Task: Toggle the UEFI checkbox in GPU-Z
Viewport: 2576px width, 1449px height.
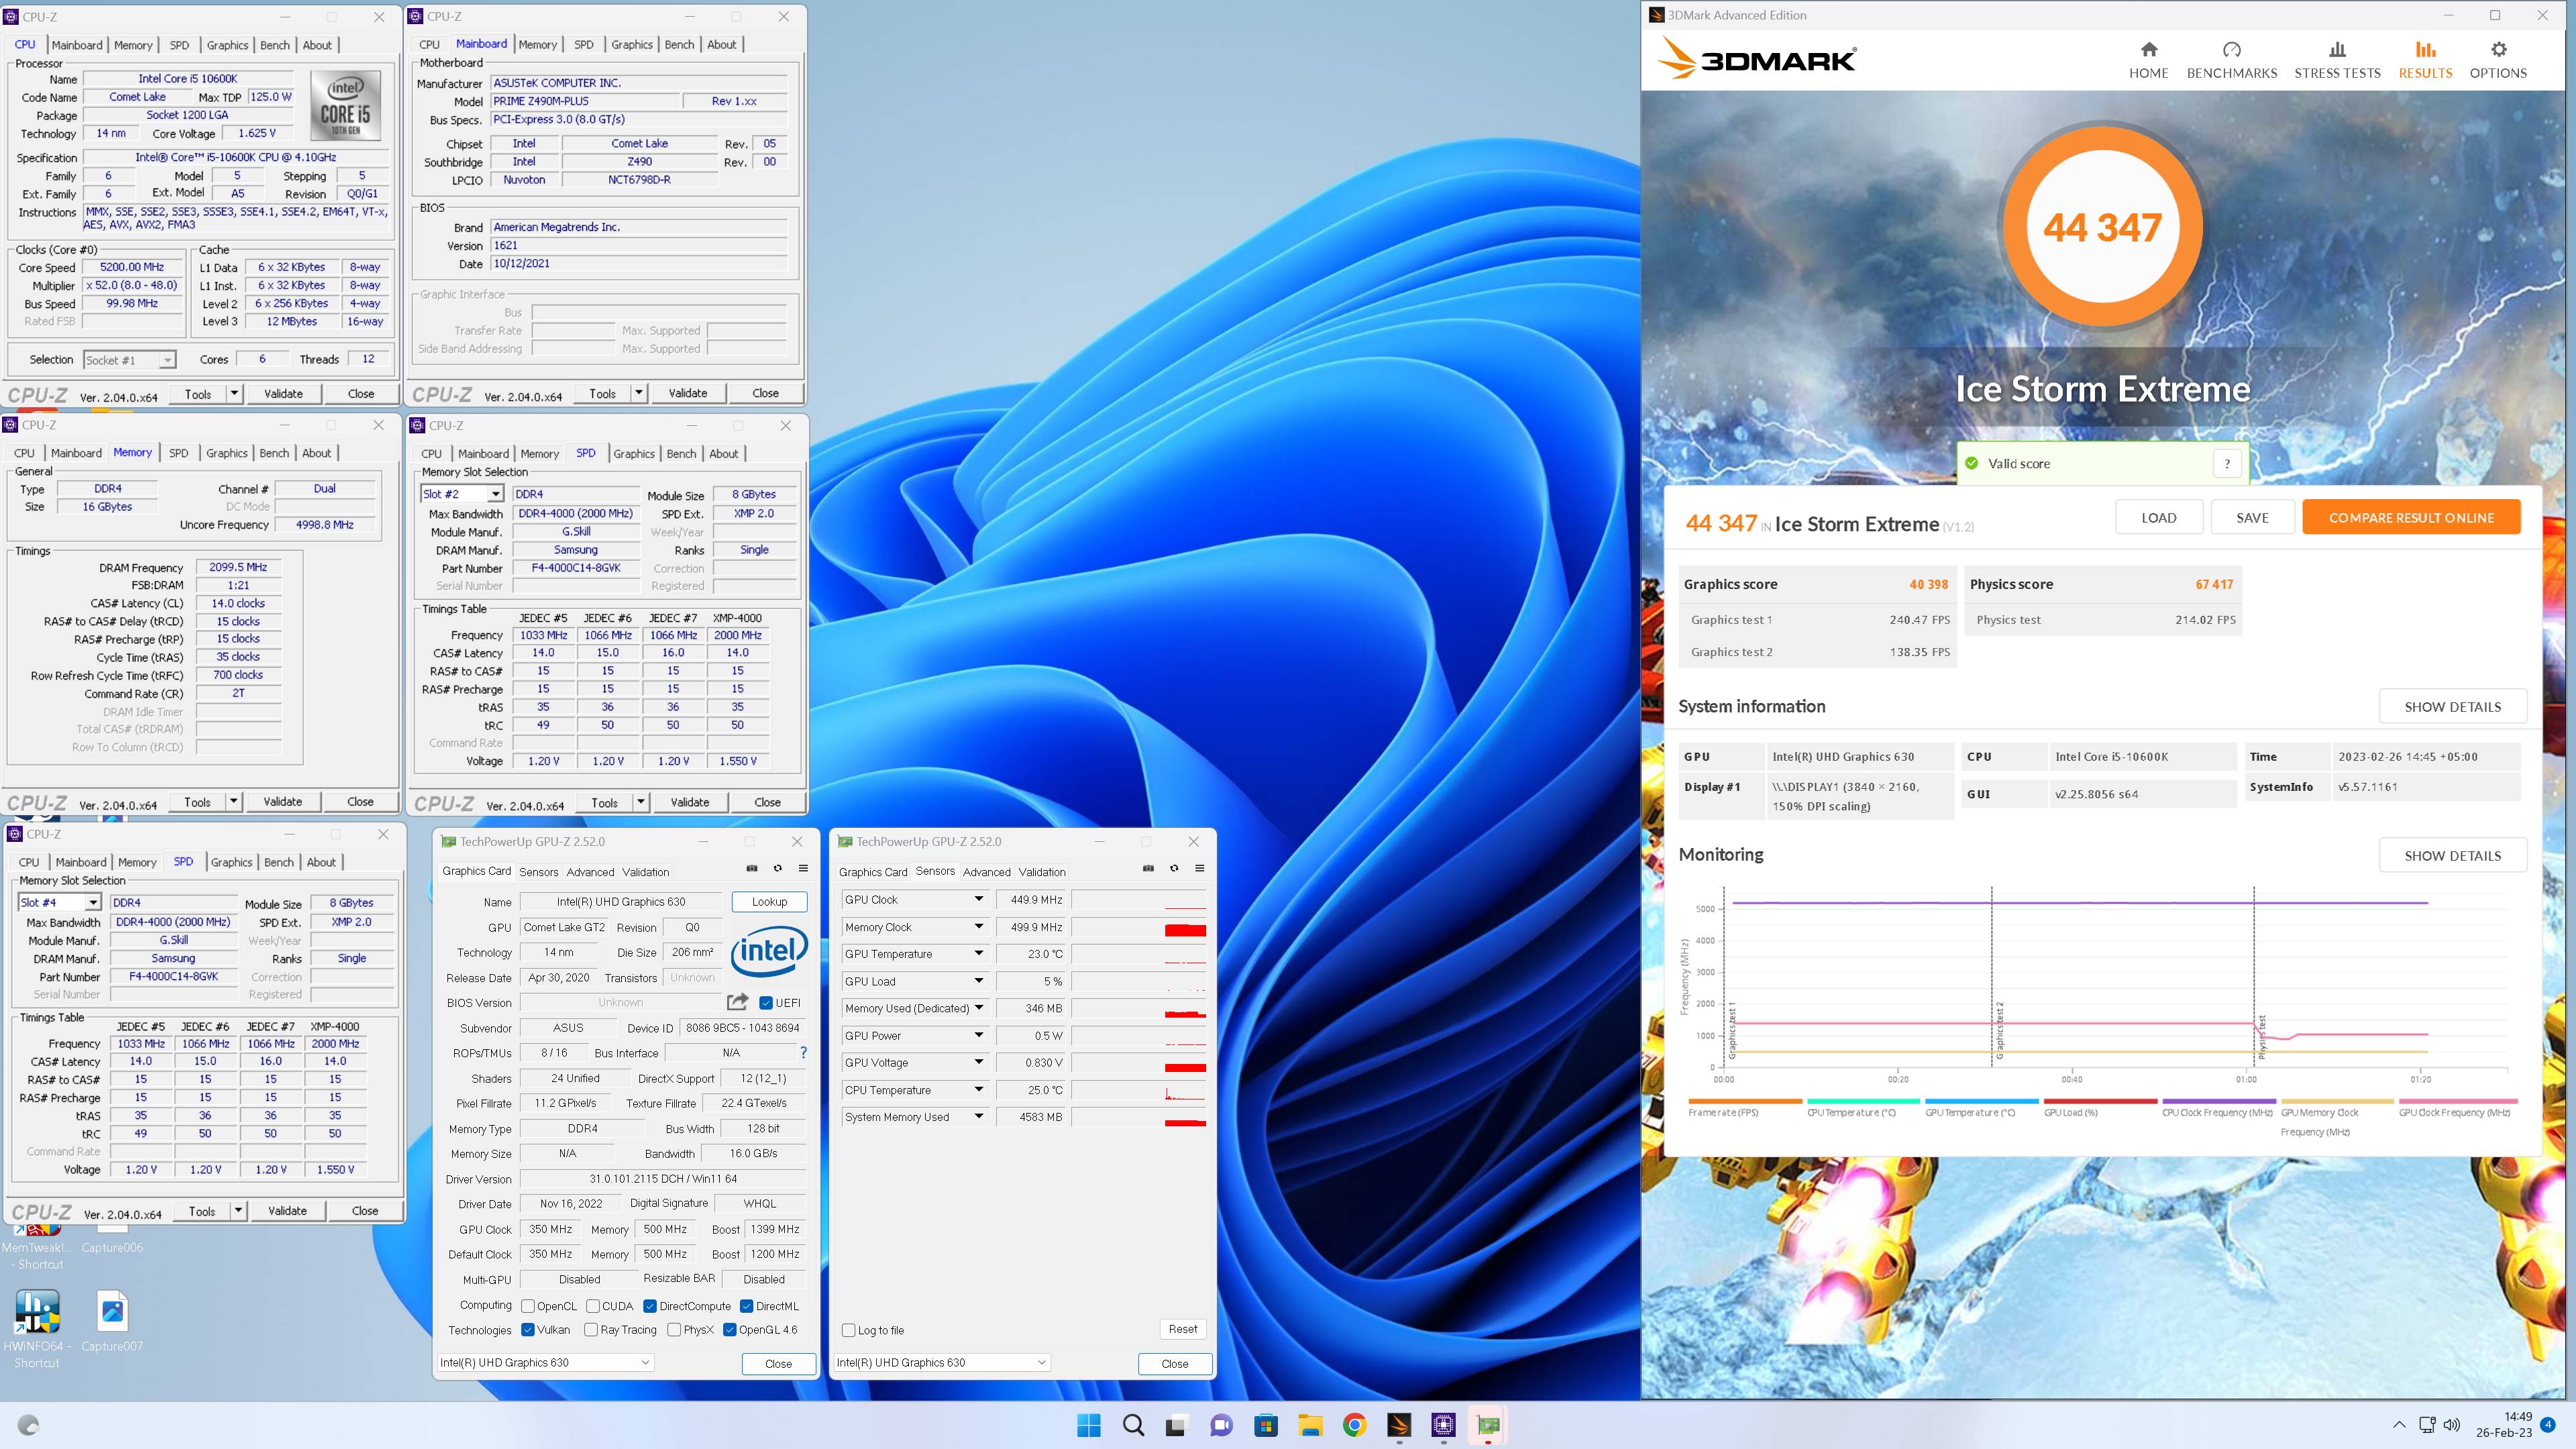Action: pos(766,1003)
